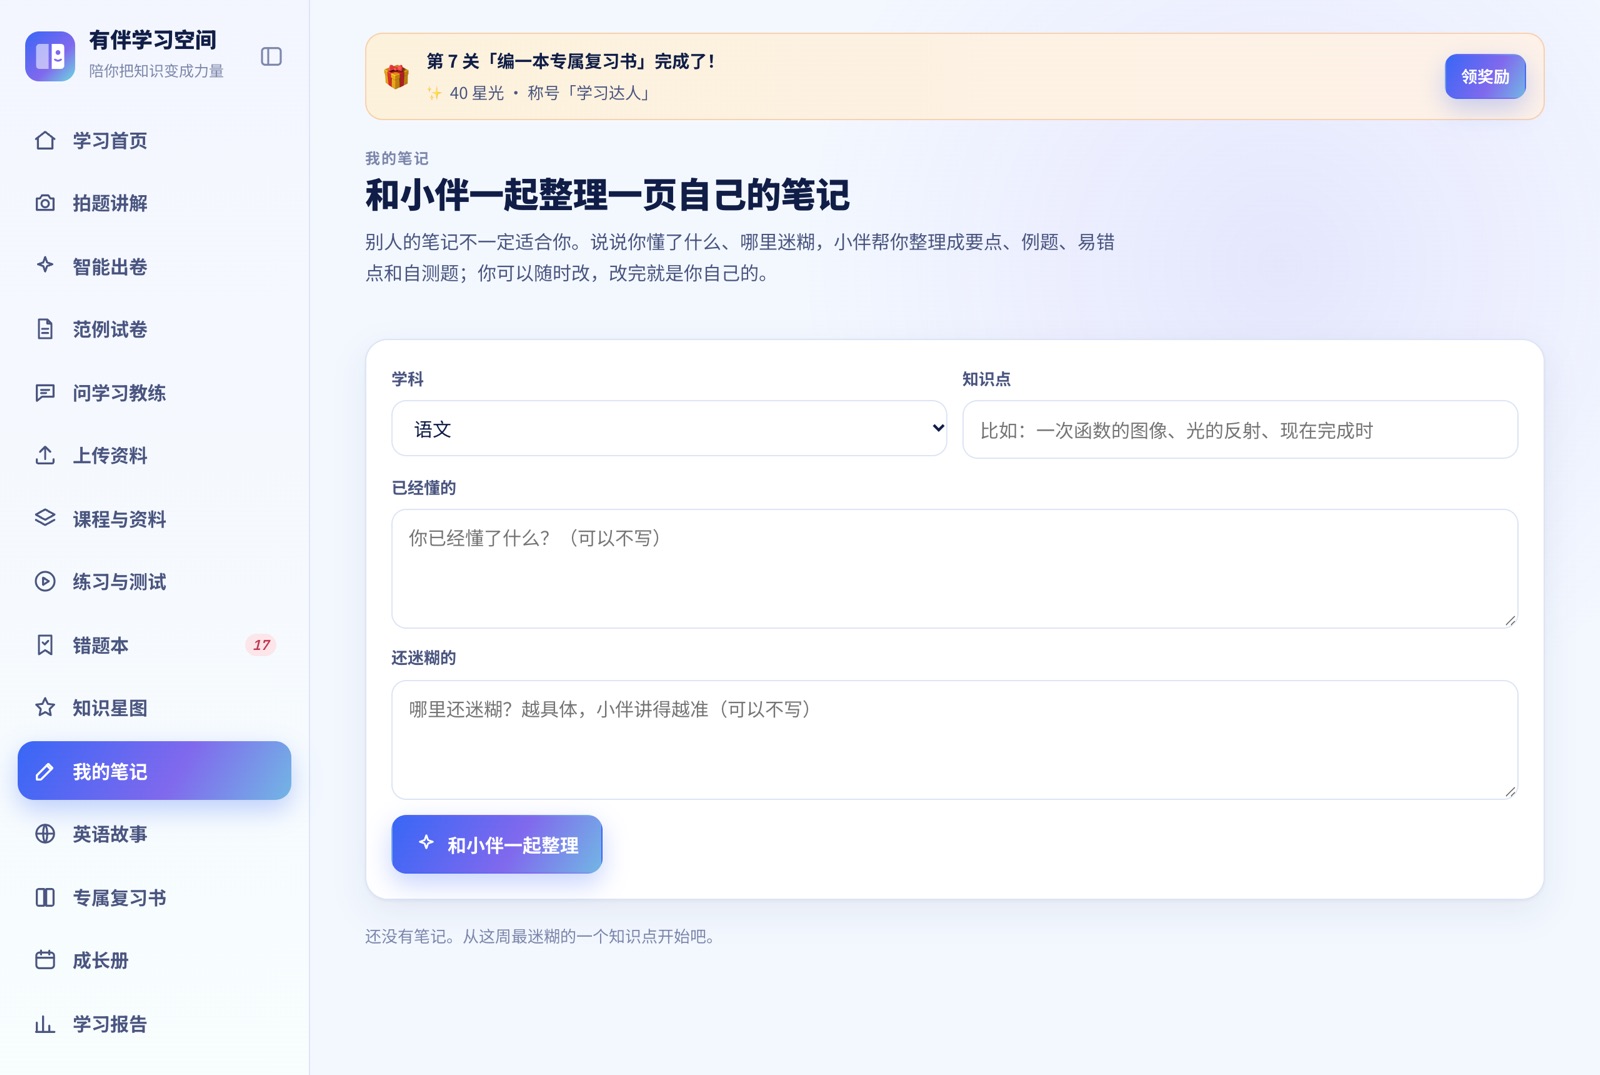Click the calendar icon beside 成长册
This screenshot has width=1600, height=1075.
pos(45,960)
